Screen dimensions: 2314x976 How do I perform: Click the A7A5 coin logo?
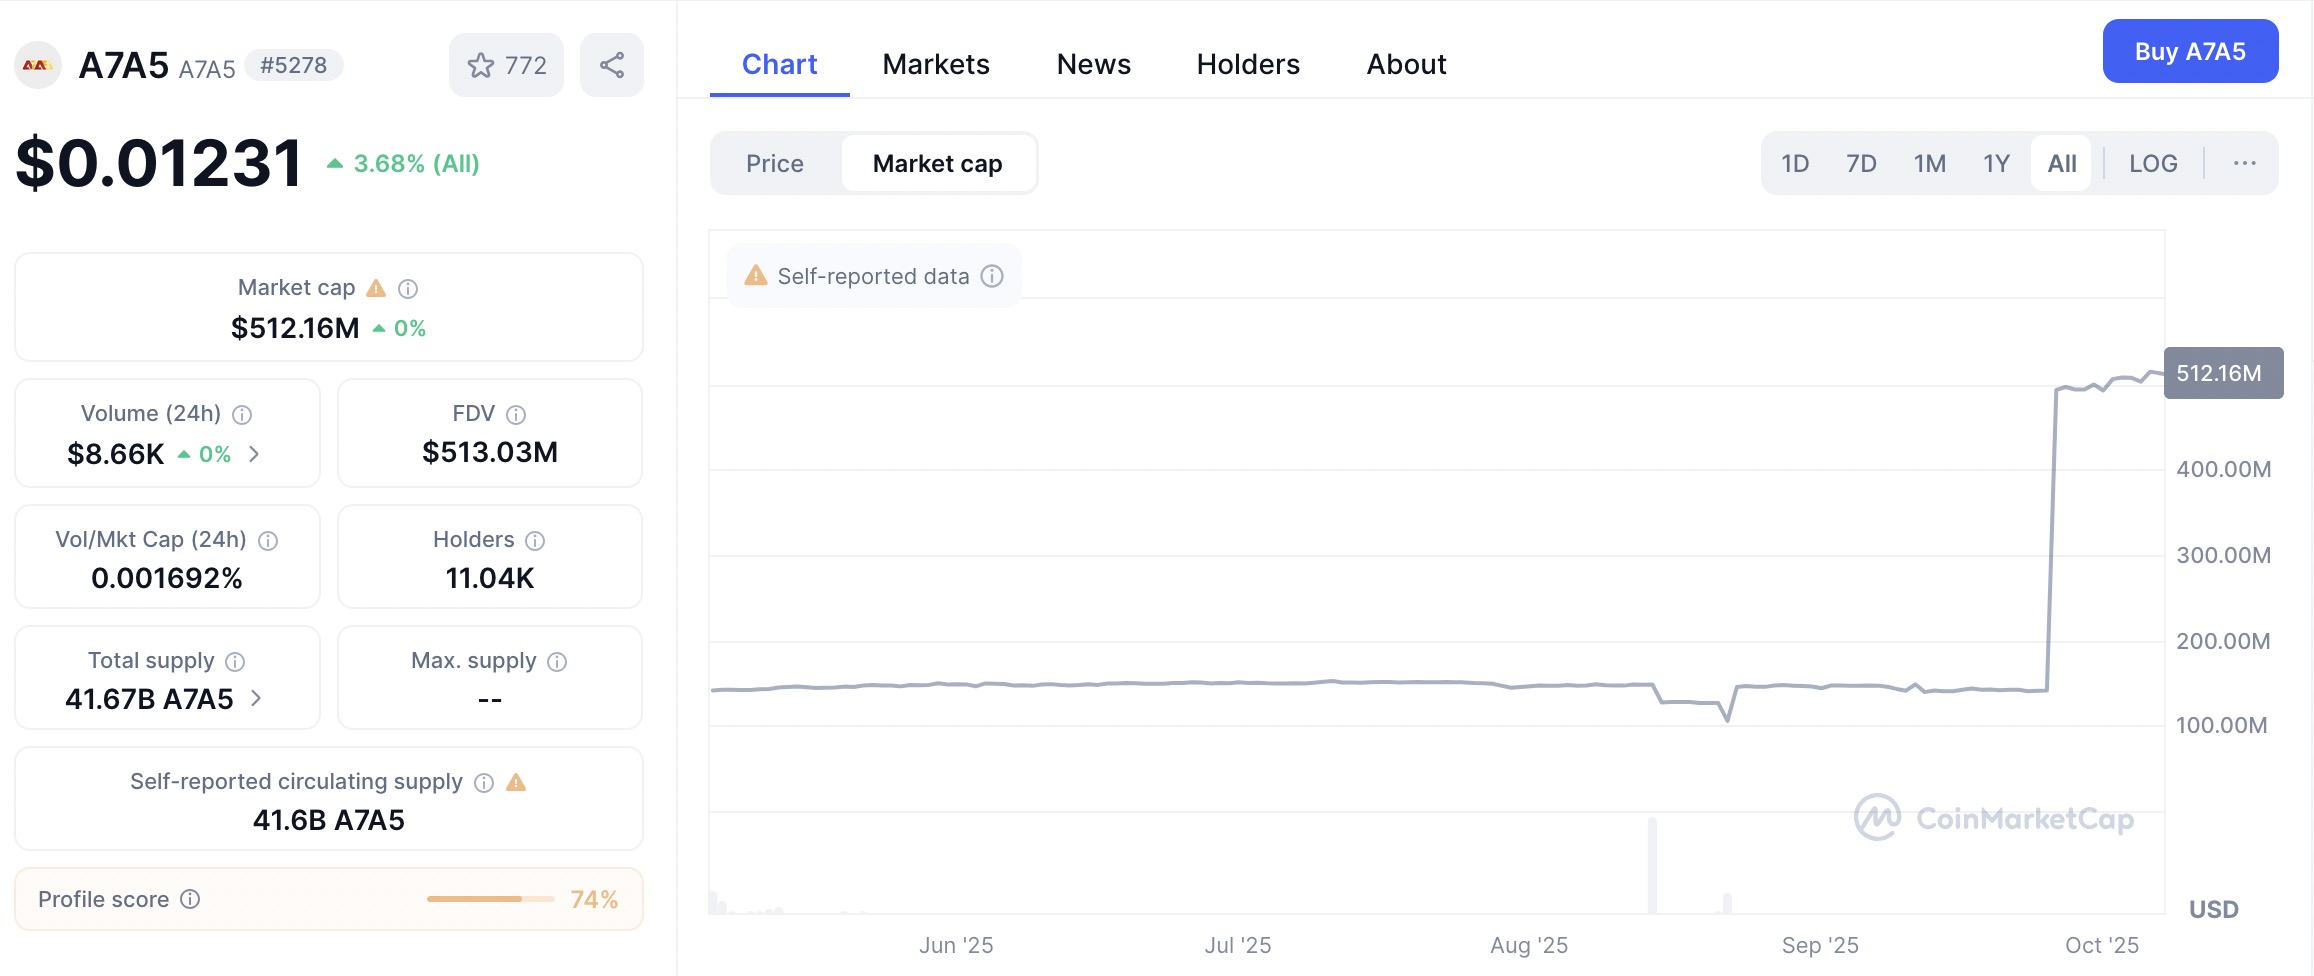tap(38, 66)
